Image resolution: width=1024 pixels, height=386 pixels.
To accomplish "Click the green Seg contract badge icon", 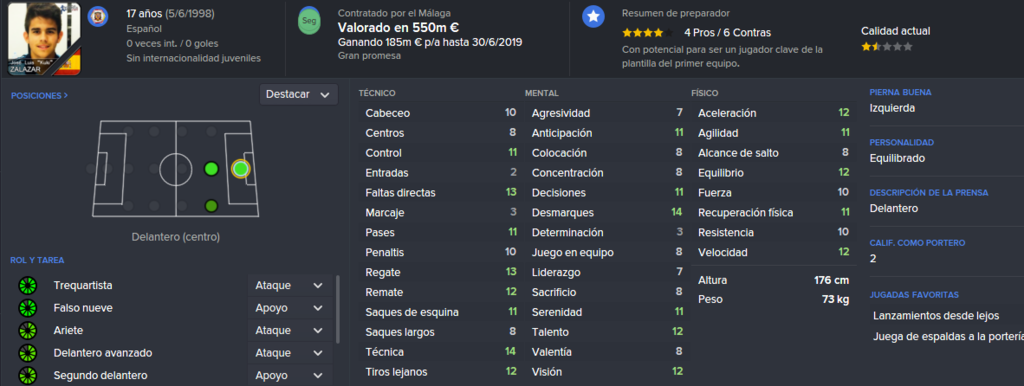I will point(309,21).
